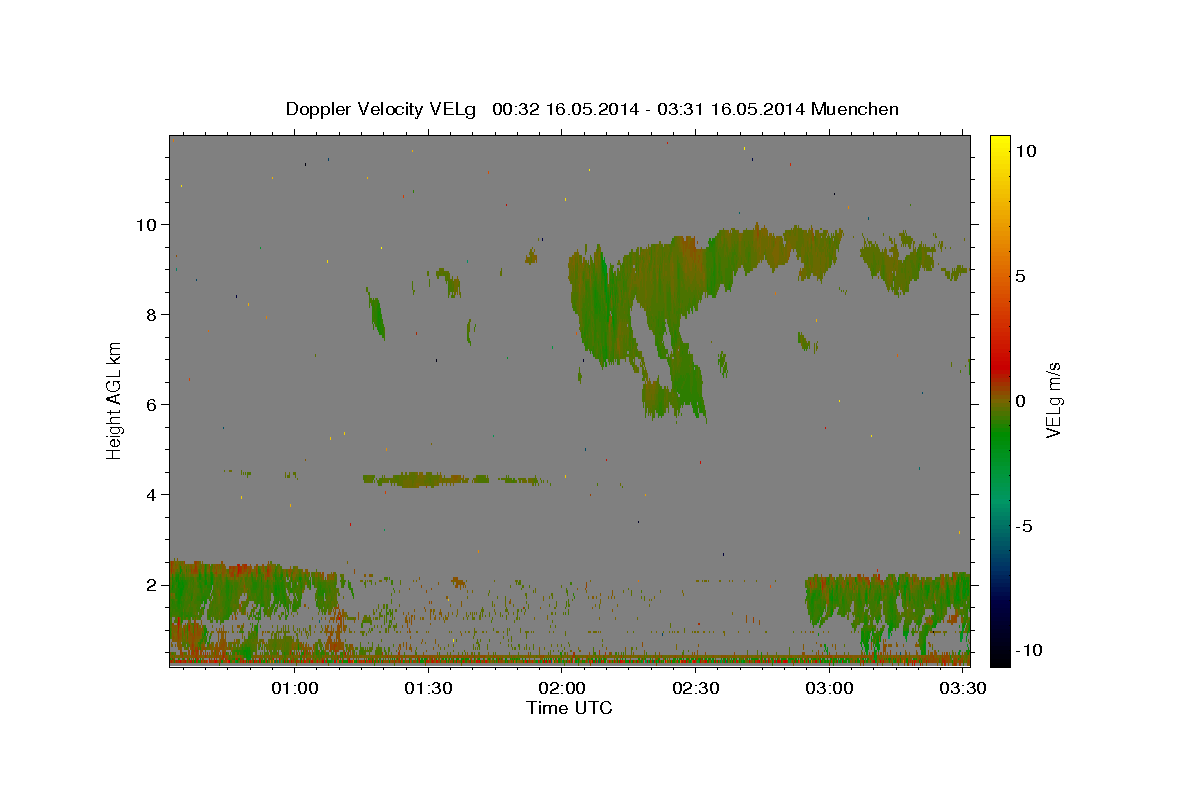Click the 02:00 time tick label

[x=562, y=688]
